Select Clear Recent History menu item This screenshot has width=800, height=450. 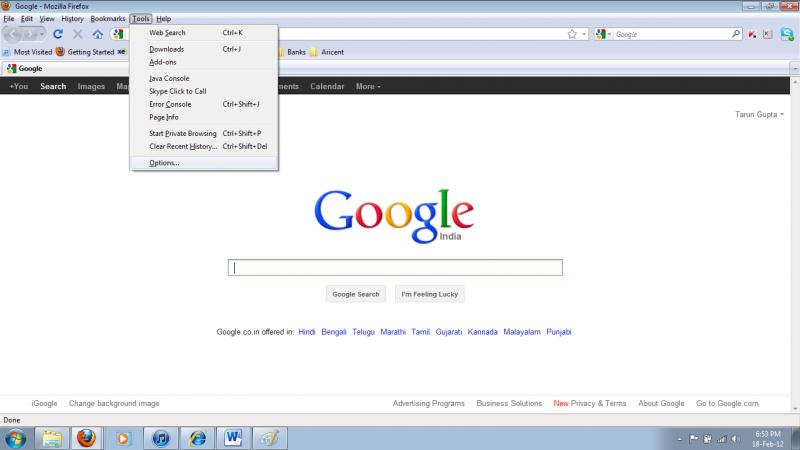pos(204,146)
